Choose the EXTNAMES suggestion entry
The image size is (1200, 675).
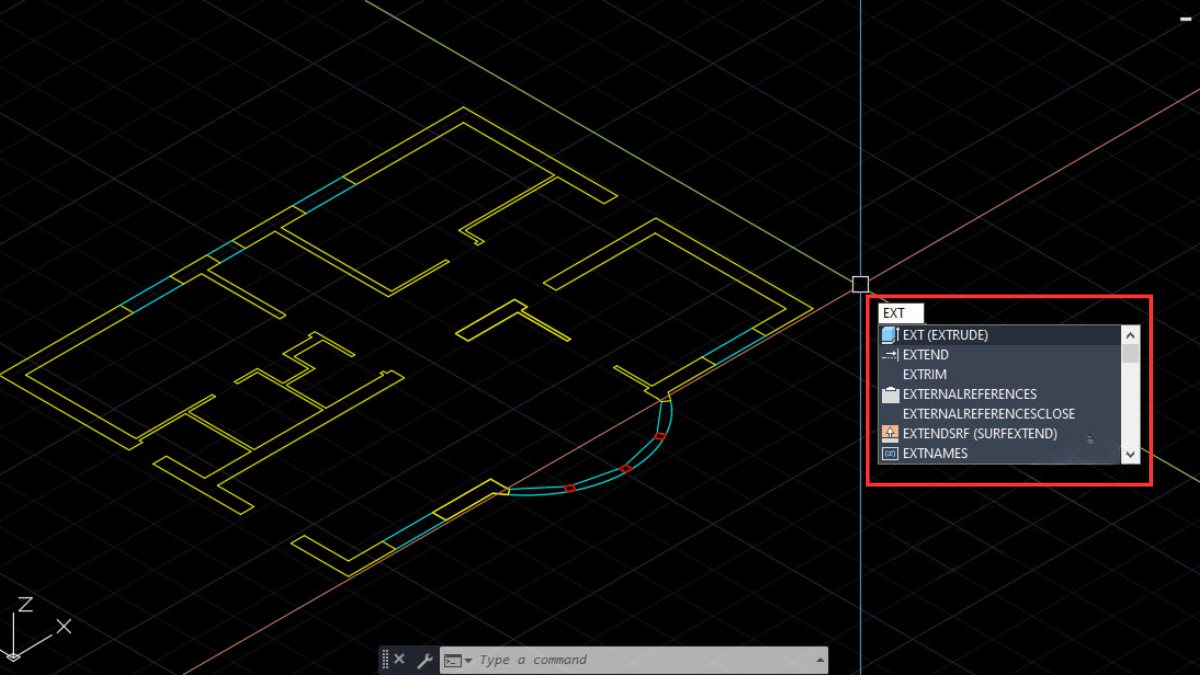pos(1000,454)
